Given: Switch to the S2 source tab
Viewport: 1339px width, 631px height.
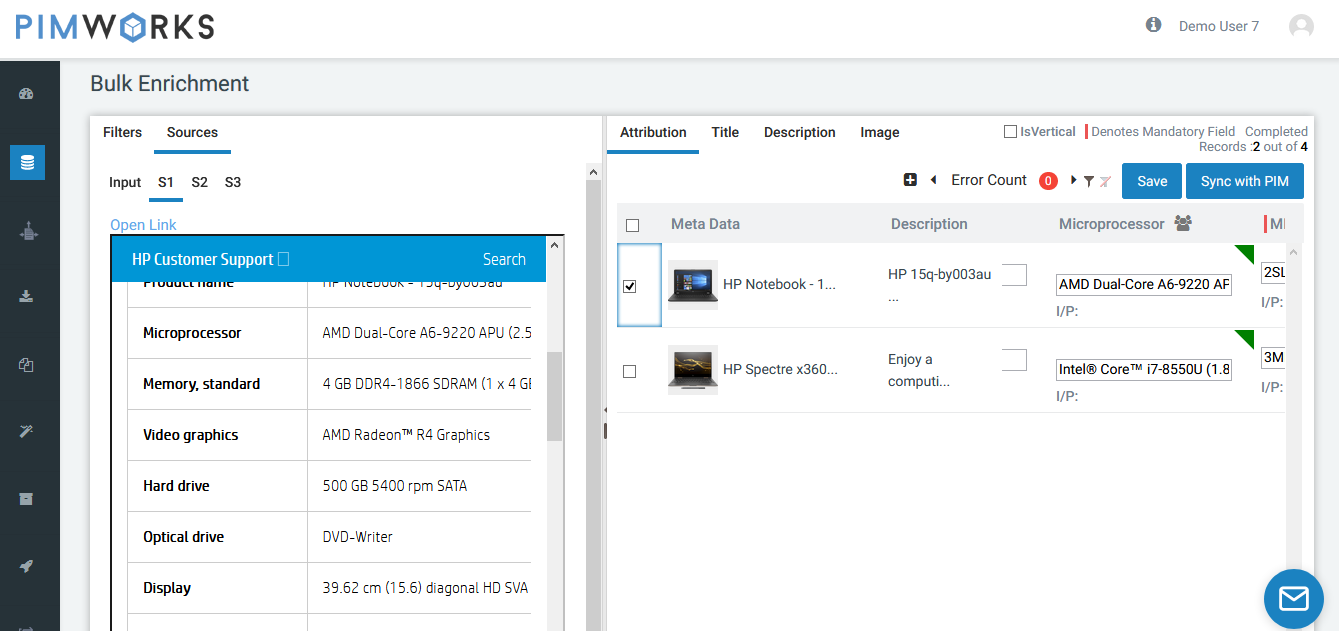Looking at the screenshot, I should (200, 182).
